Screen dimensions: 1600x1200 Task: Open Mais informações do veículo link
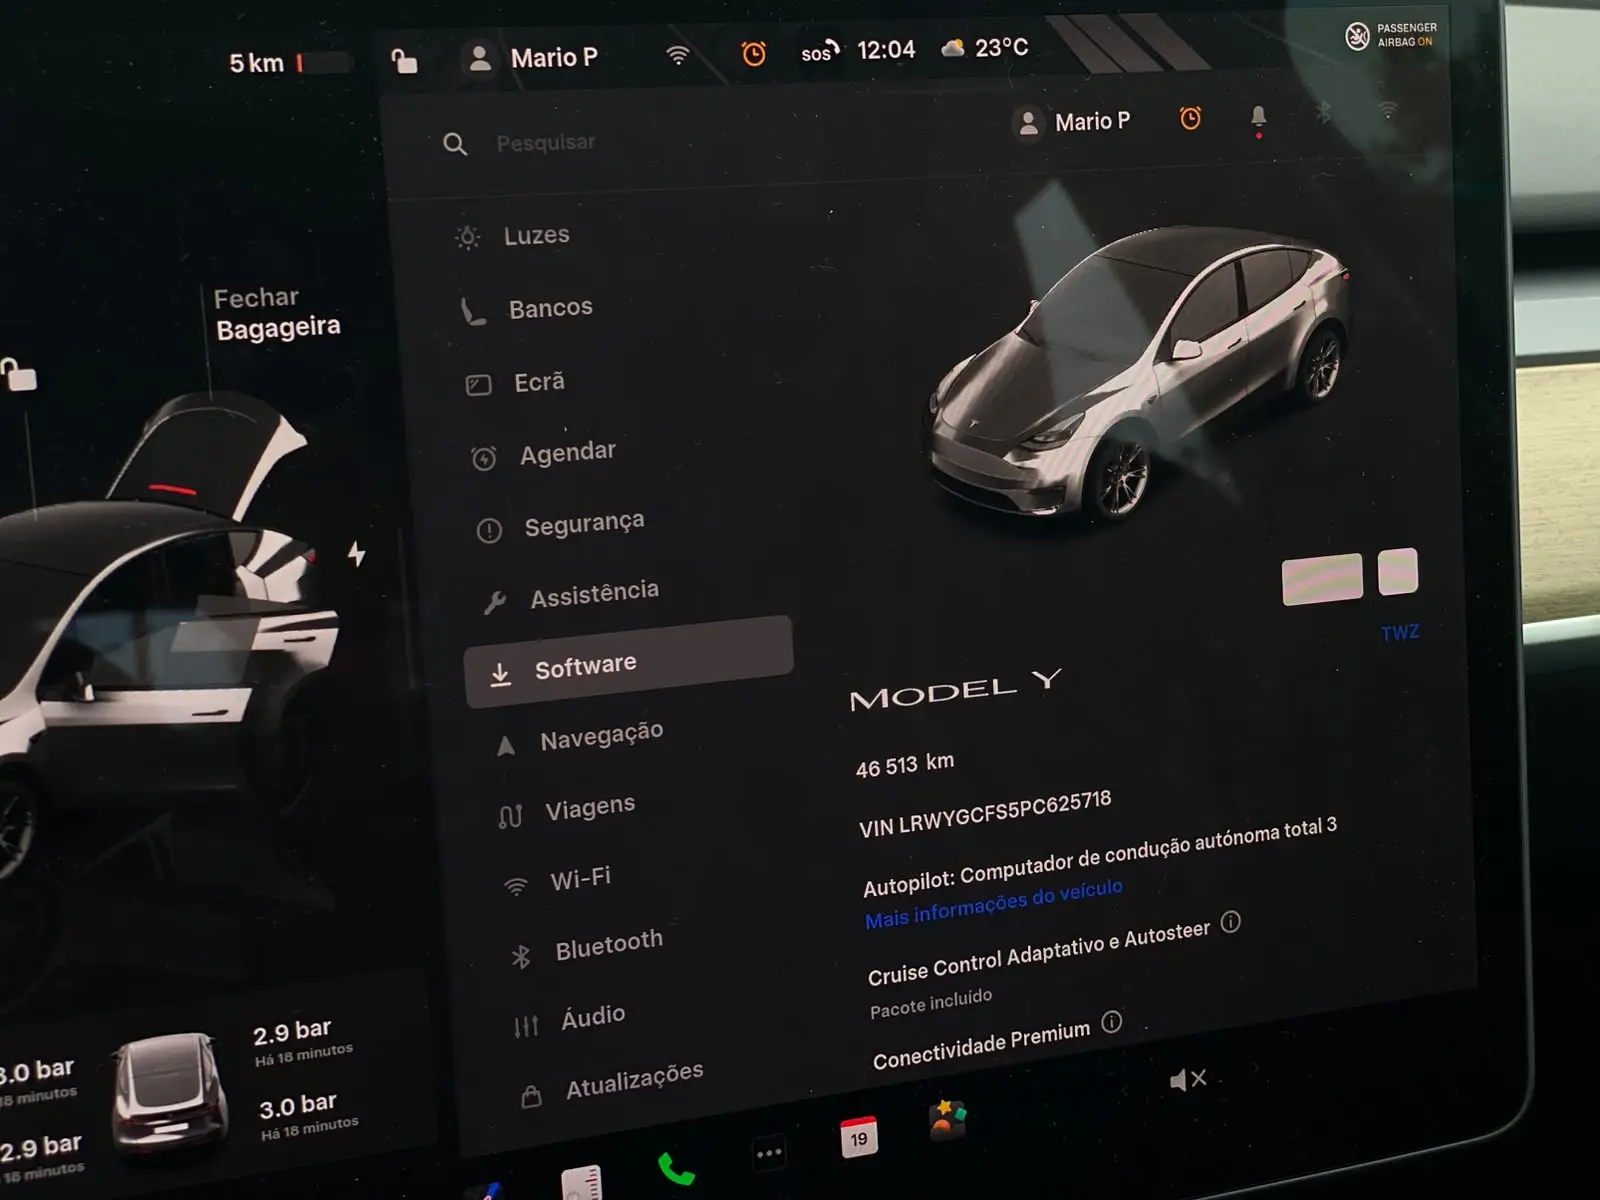point(994,904)
